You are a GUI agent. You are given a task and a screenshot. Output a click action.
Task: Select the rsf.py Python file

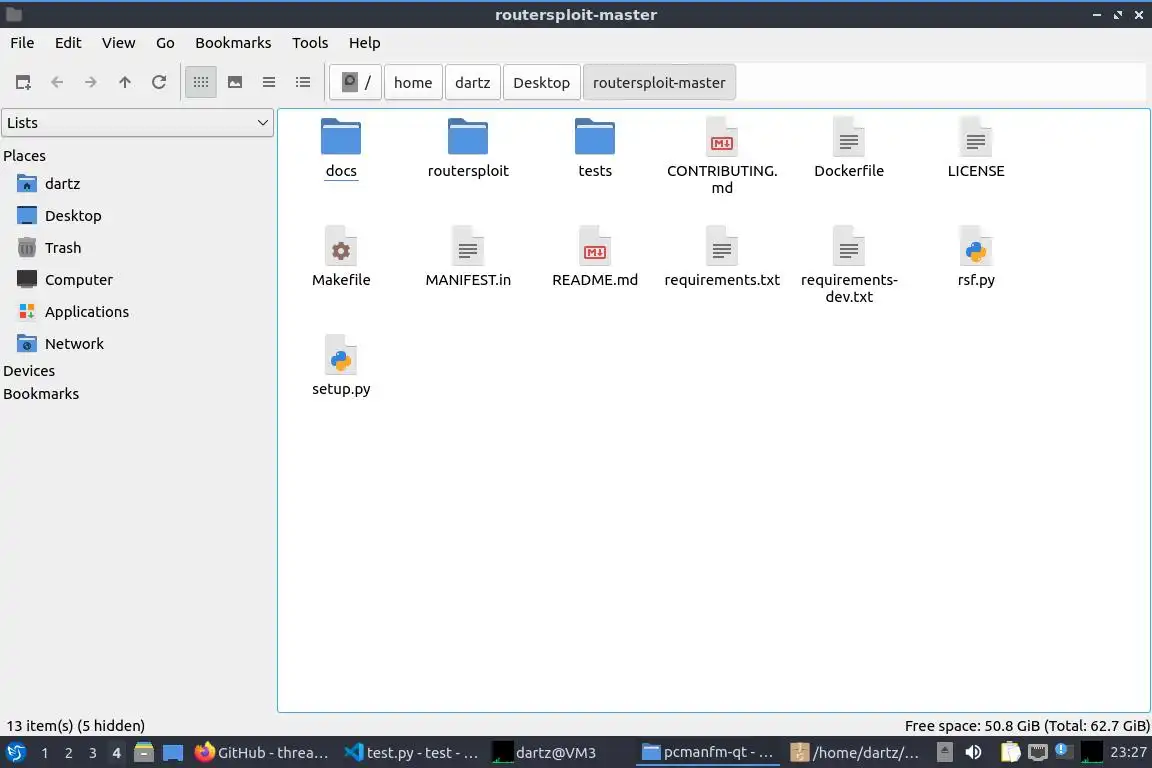pos(976,258)
